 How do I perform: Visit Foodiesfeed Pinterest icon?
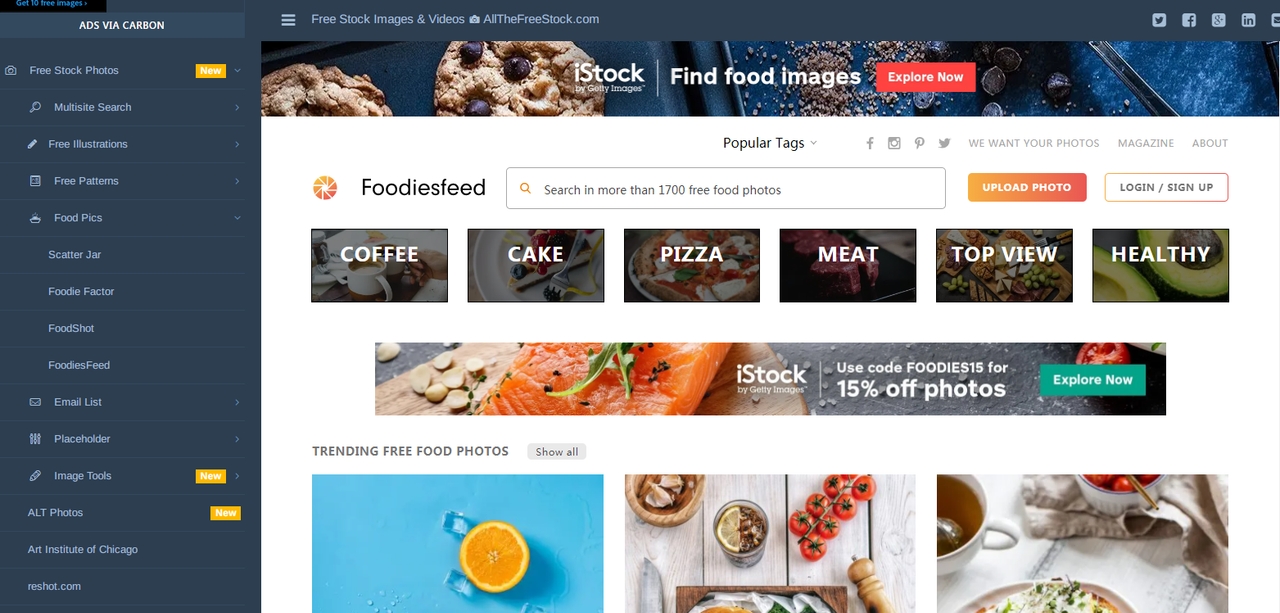(x=919, y=143)
